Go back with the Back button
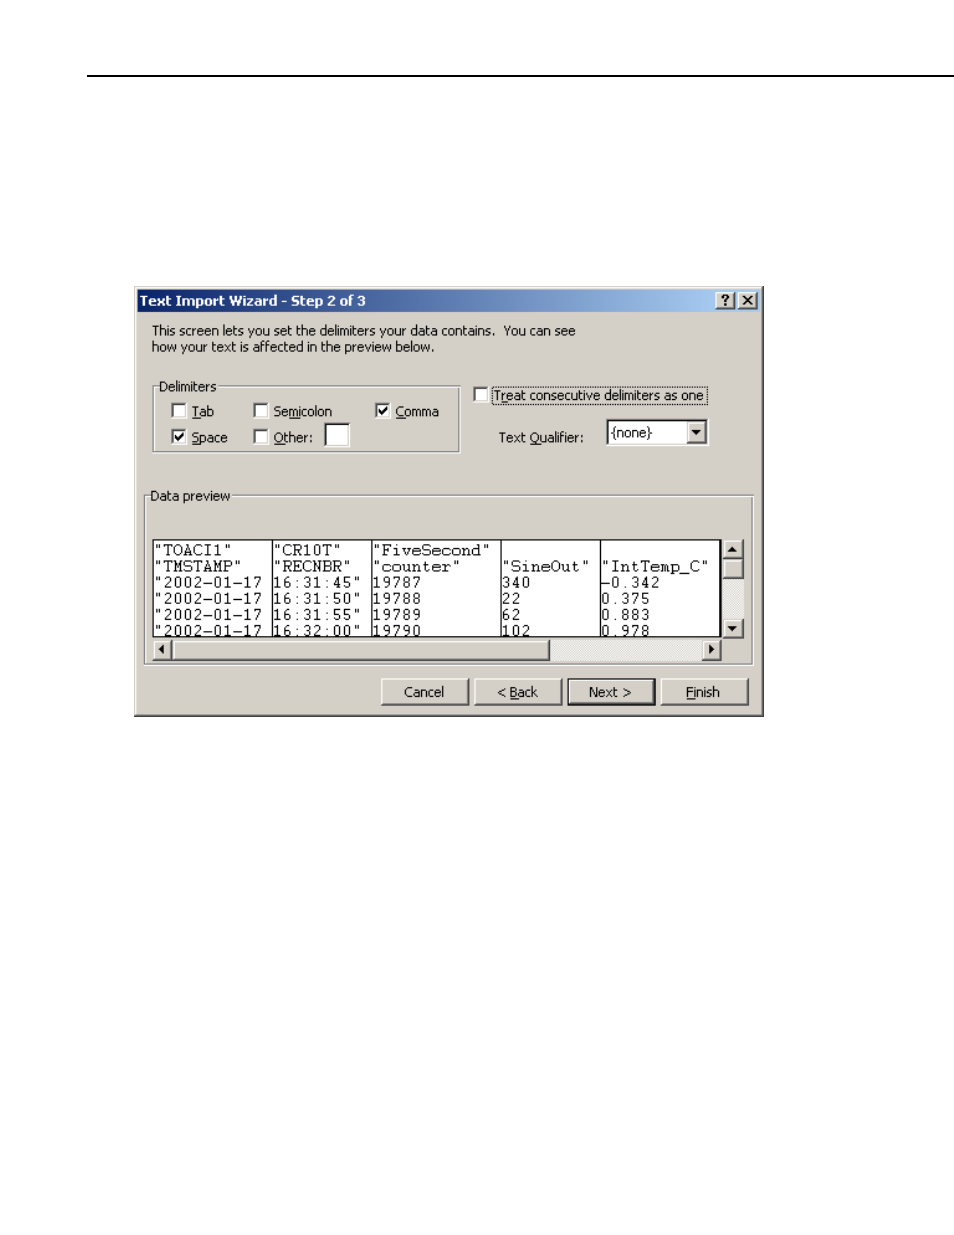The width and height of the screenshot is (954, 1235). [517, 692]
